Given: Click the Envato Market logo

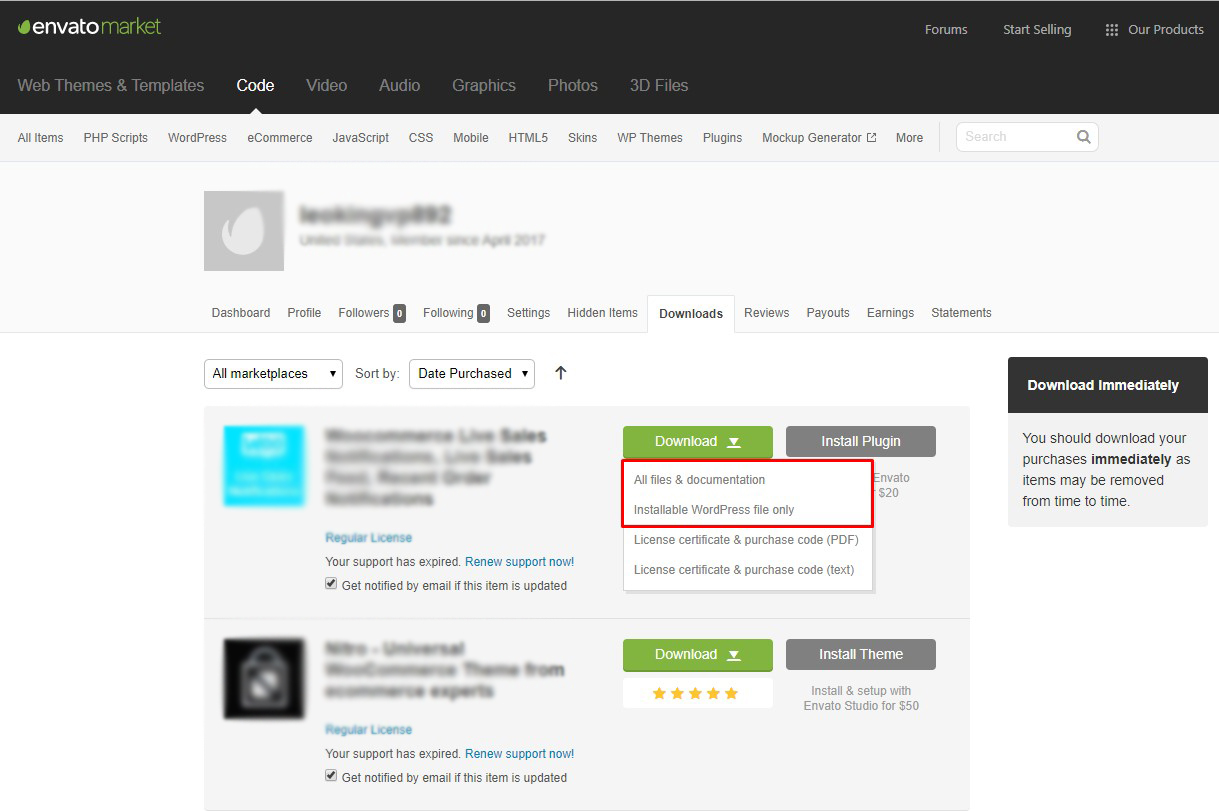Looking at the screenshot, I should click(x=90, y=27).
